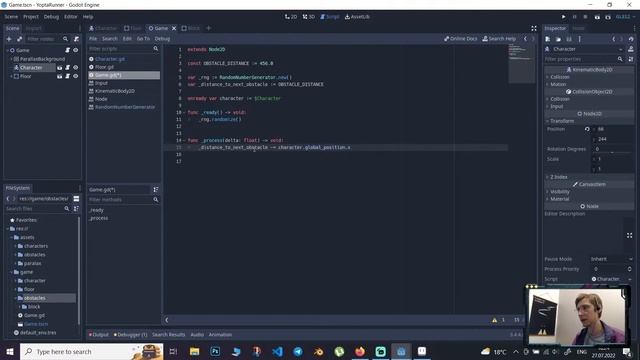Play the project
The image size is (640, 360).
click(x=563, y=17)
